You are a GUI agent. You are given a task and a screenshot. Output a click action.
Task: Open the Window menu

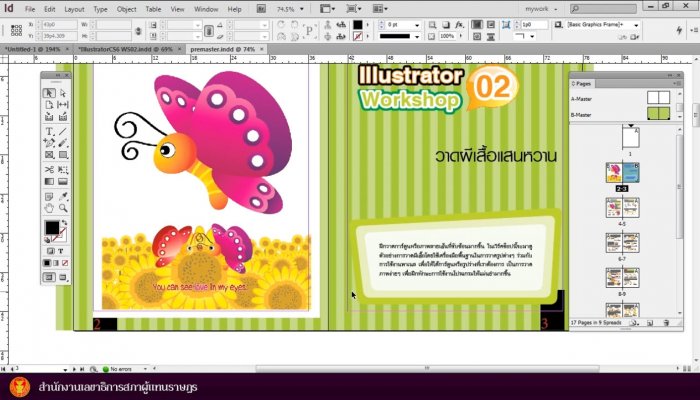coord(206,9)
